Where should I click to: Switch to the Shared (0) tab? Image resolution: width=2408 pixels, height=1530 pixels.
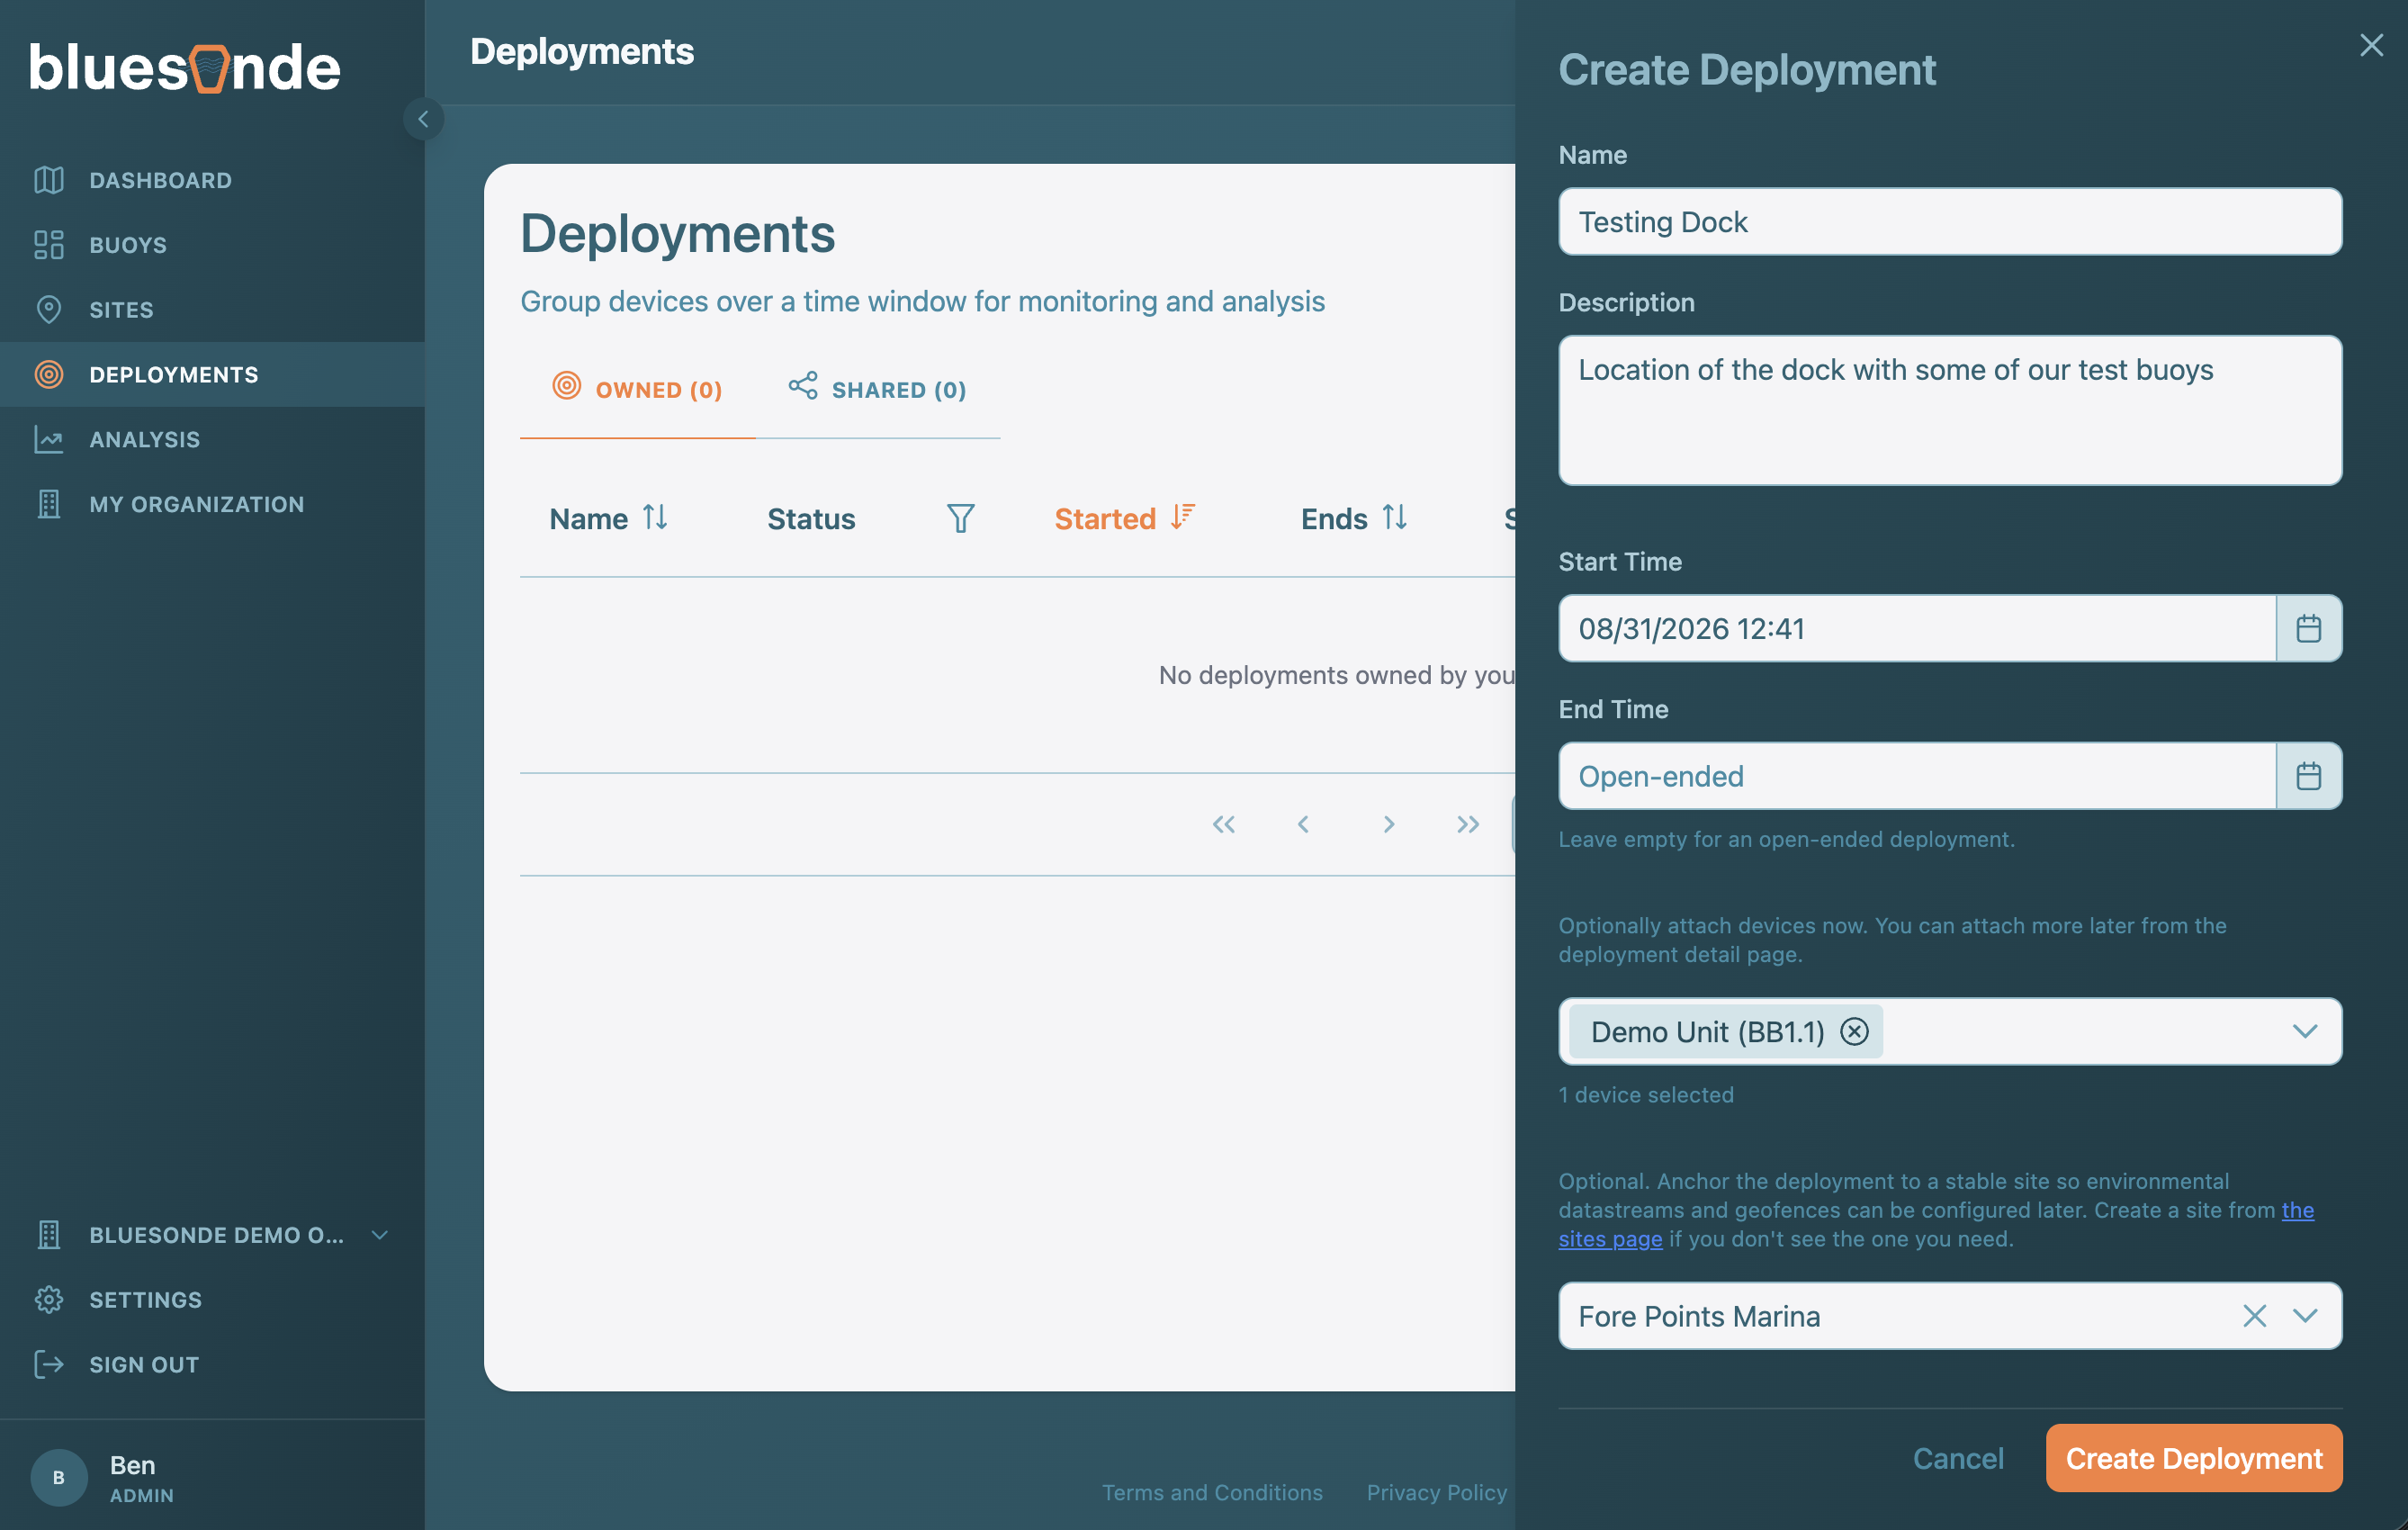[x=877, y=389]
